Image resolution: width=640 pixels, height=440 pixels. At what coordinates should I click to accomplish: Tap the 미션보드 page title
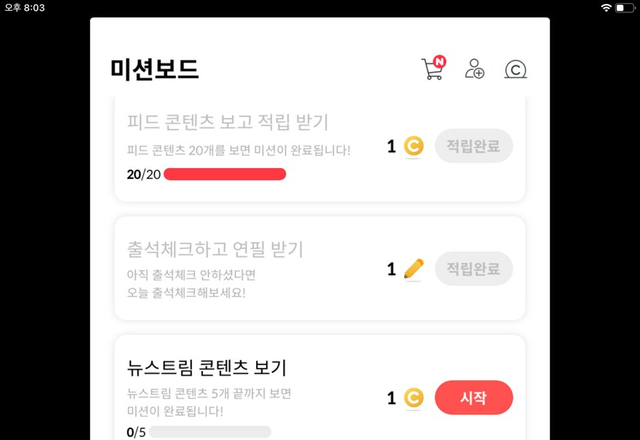click(155, 69)
